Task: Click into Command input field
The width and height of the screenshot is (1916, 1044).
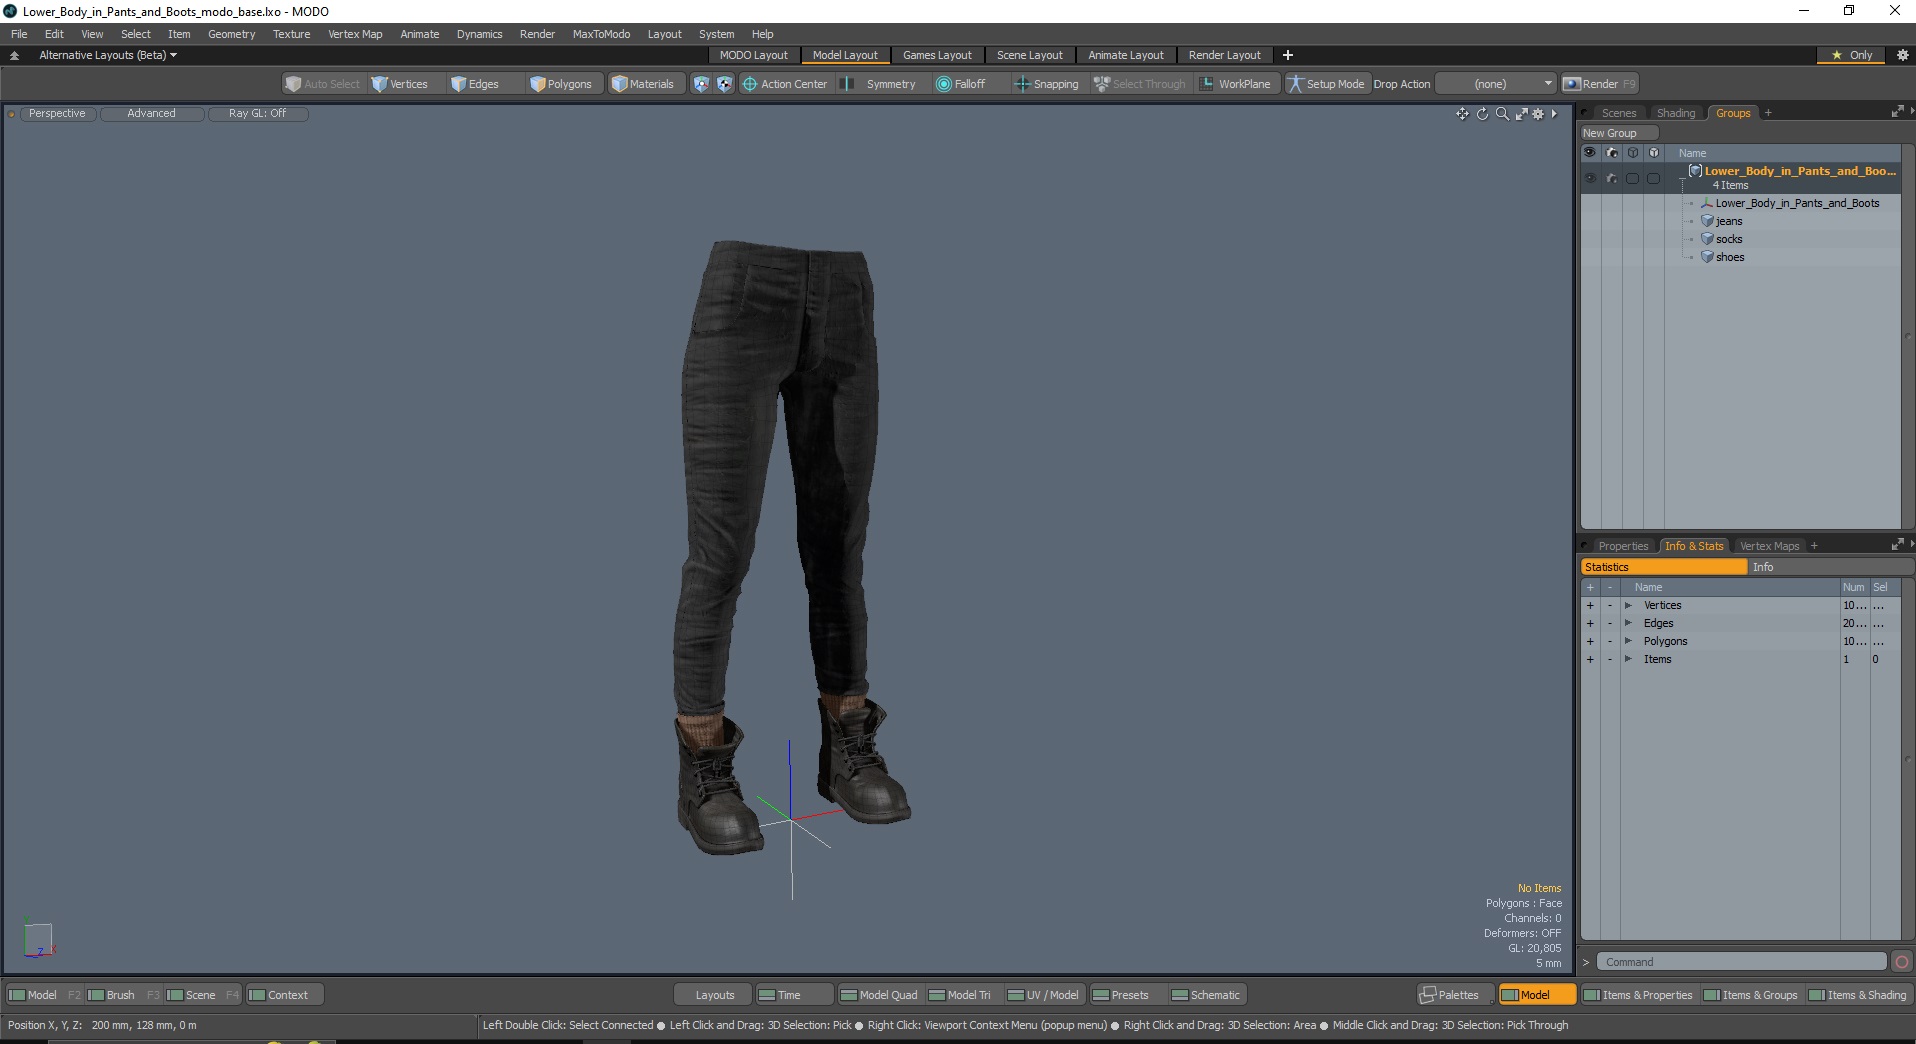Action: point(1741,962)
